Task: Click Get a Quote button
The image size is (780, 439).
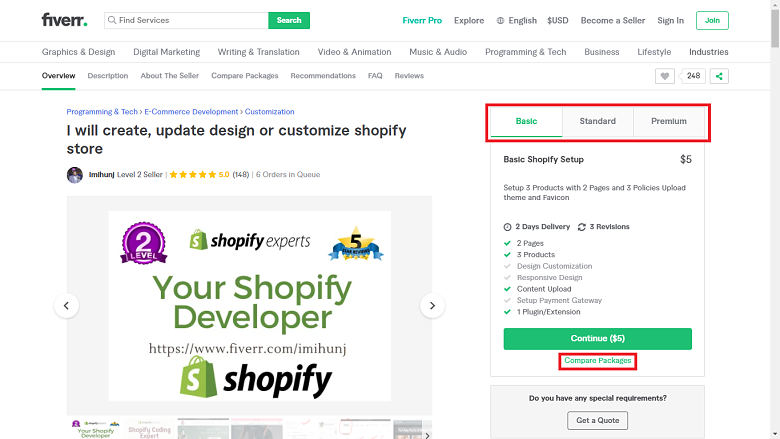Action: tap(597, 420)
